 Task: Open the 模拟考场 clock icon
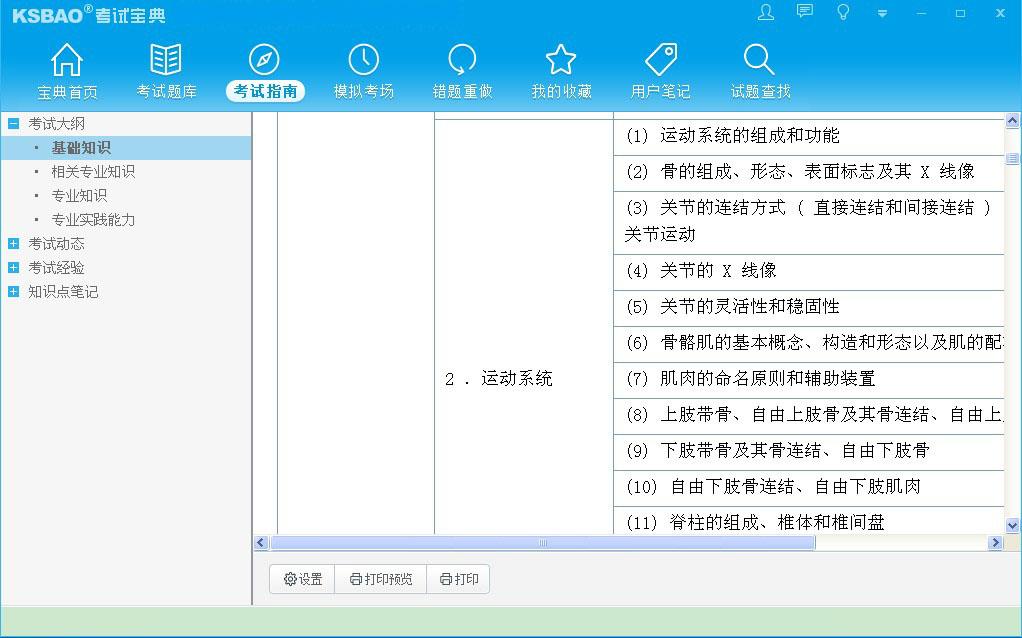[x=364, y=60]
